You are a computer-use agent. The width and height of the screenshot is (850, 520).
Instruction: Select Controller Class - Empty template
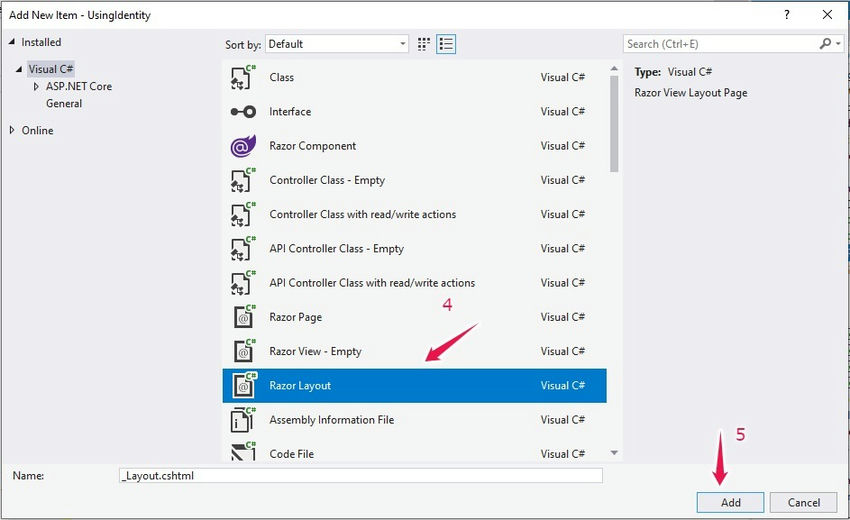pyautogui.click(x=415, y=180)
